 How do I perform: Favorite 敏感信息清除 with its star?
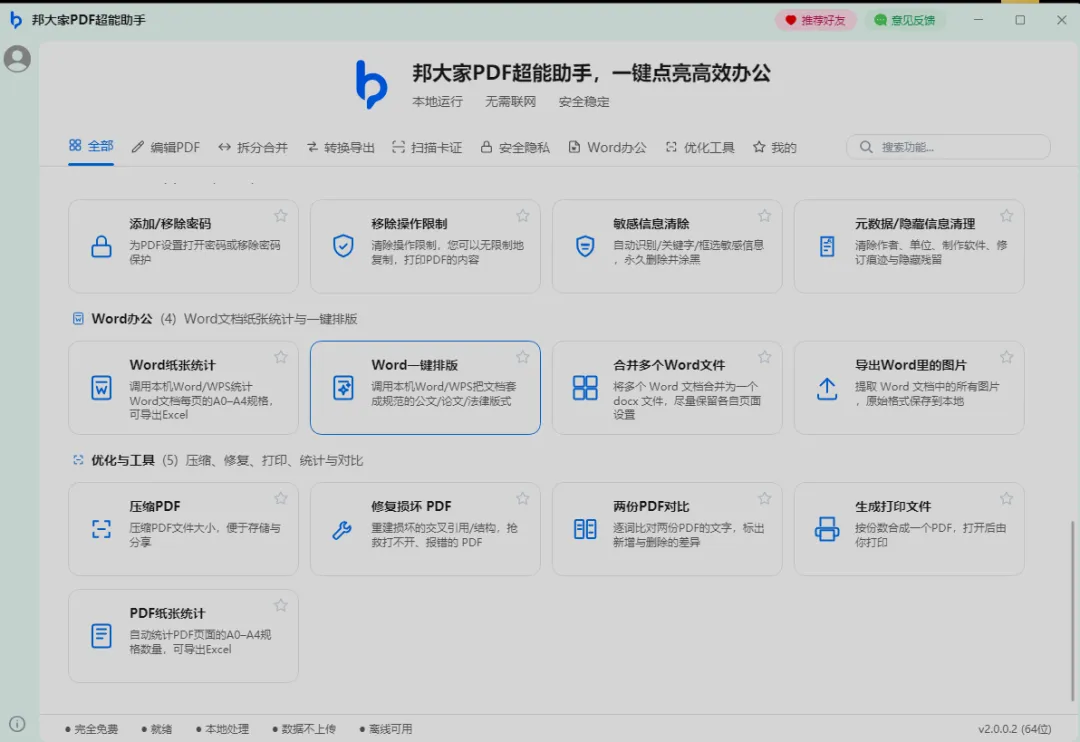pyautogui.click(x=765, y=216)
